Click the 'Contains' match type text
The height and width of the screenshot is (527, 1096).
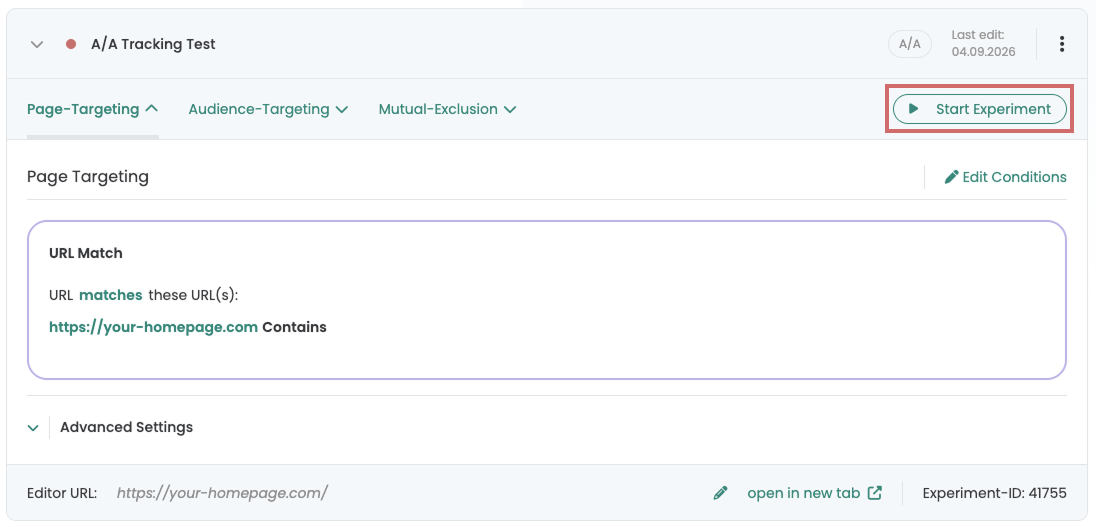pyautogui.click(x=294, y=327)
